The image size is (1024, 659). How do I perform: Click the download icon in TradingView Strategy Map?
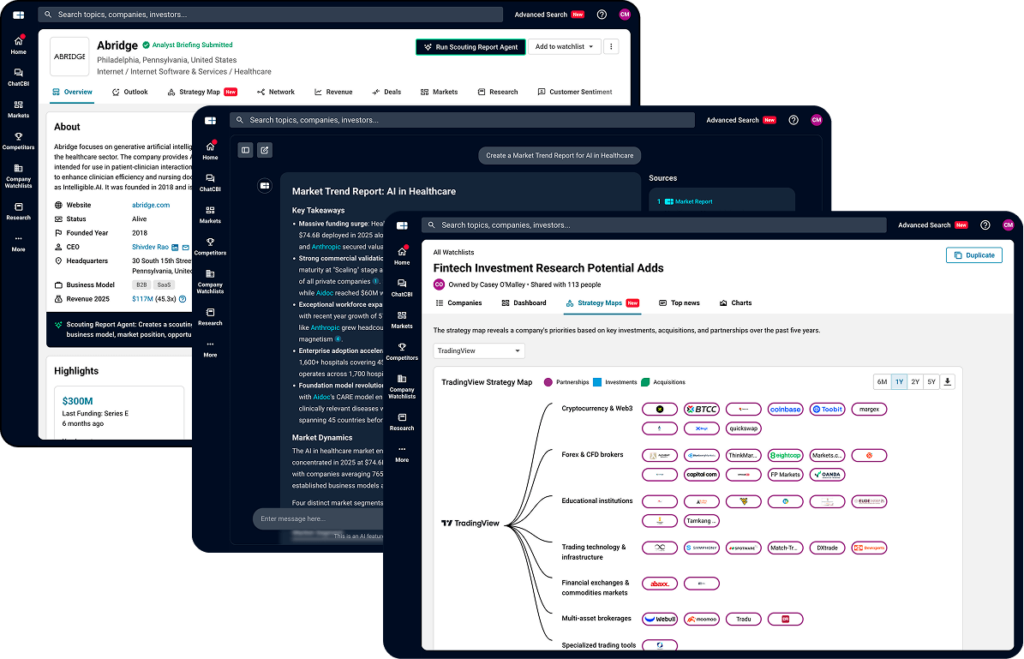pos(947,381)
